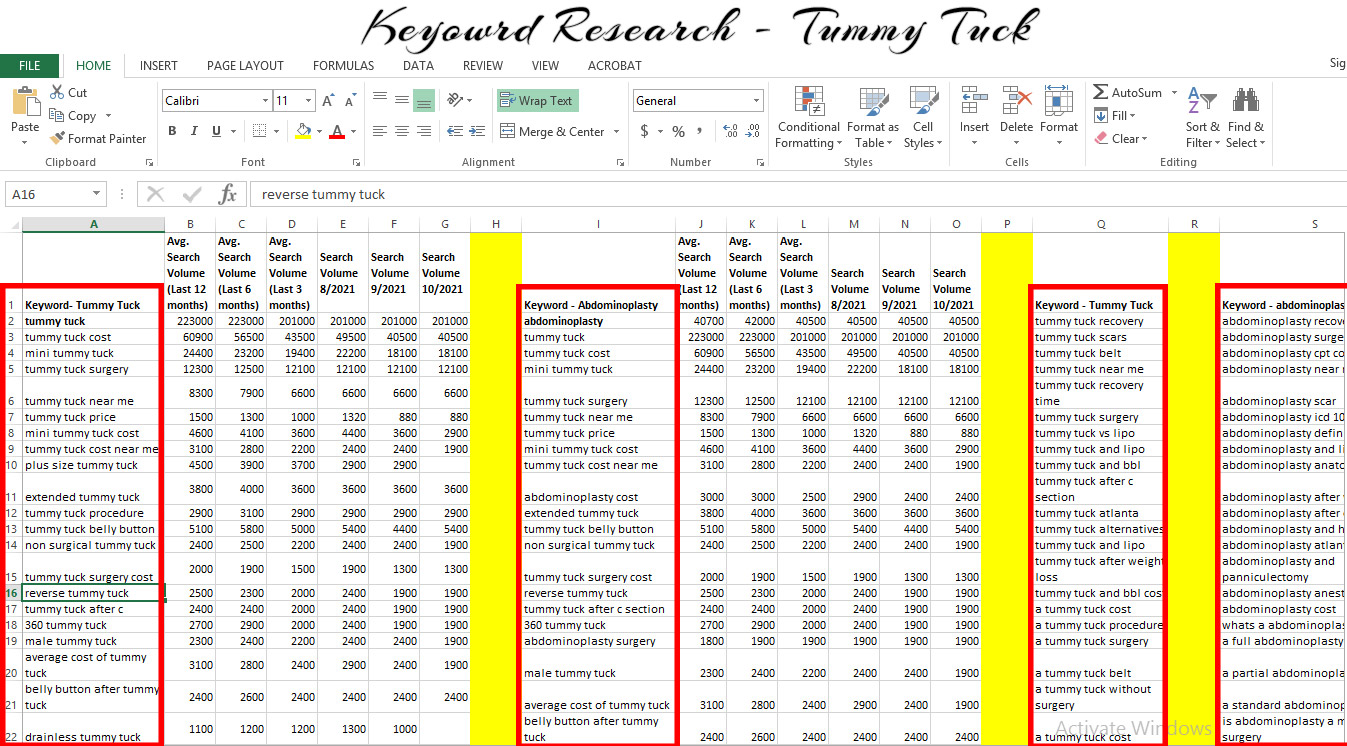1347x746 pixels.
Task: Open Clipboard group dialog launcher
Action: click(149, 162)
